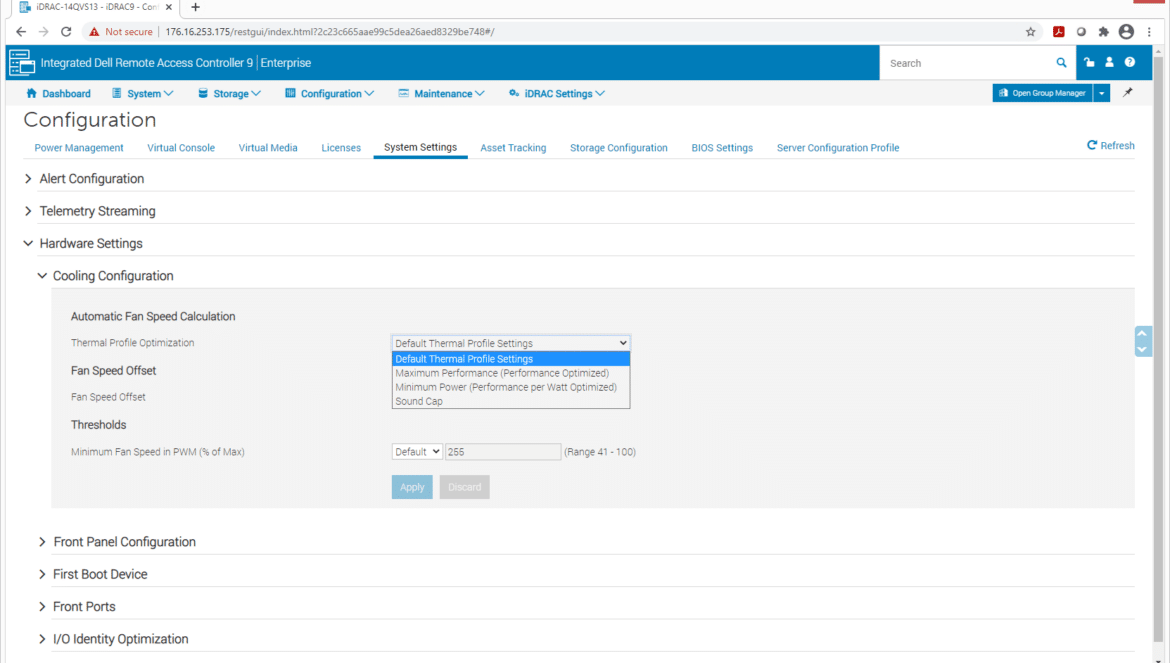1170x663 pixels.
Task: Click the Adobe Acrobat extension icon
Action: (x=1058, y=32)
